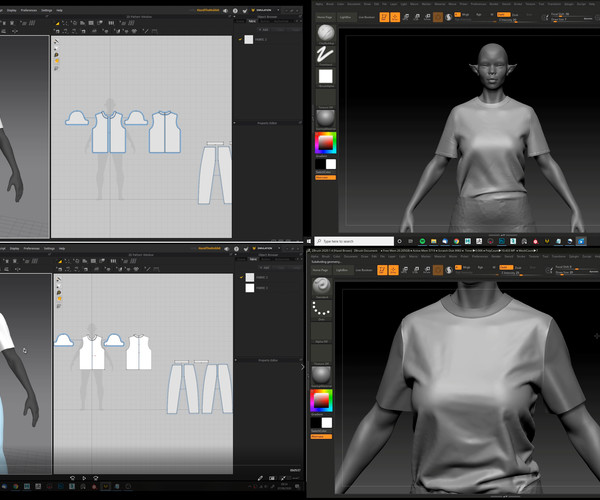Image resolution: width=600 pixels, height=500 pixels.
Task: Pick color in bottom ZBrush color picker
Action: (x=321, y=401)
